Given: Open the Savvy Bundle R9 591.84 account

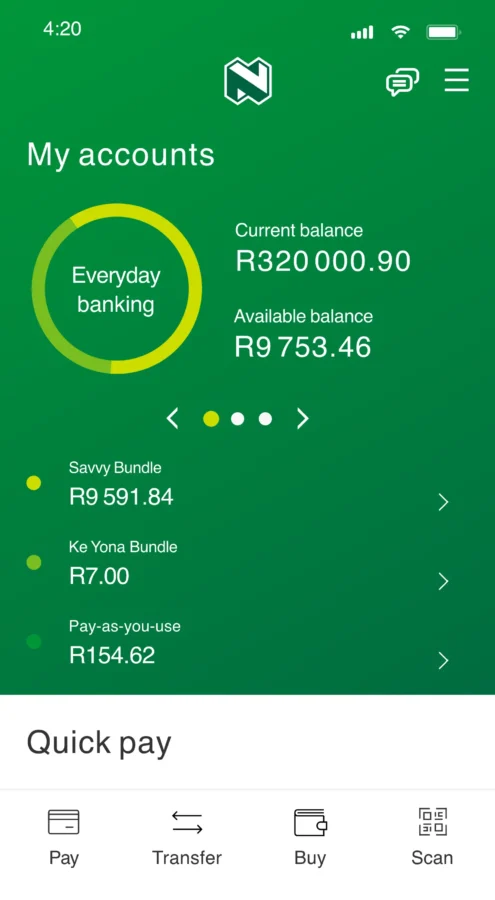Looking at the screenshot, I should 238,485.
